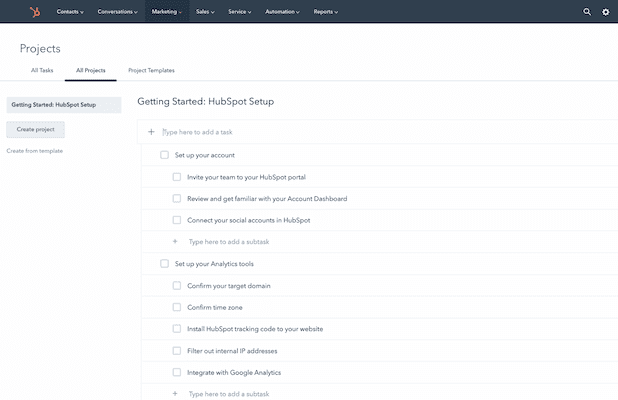Open the Set up your Analytics tools text
This screenshot has height=400, width=618.
click(214, 264)
